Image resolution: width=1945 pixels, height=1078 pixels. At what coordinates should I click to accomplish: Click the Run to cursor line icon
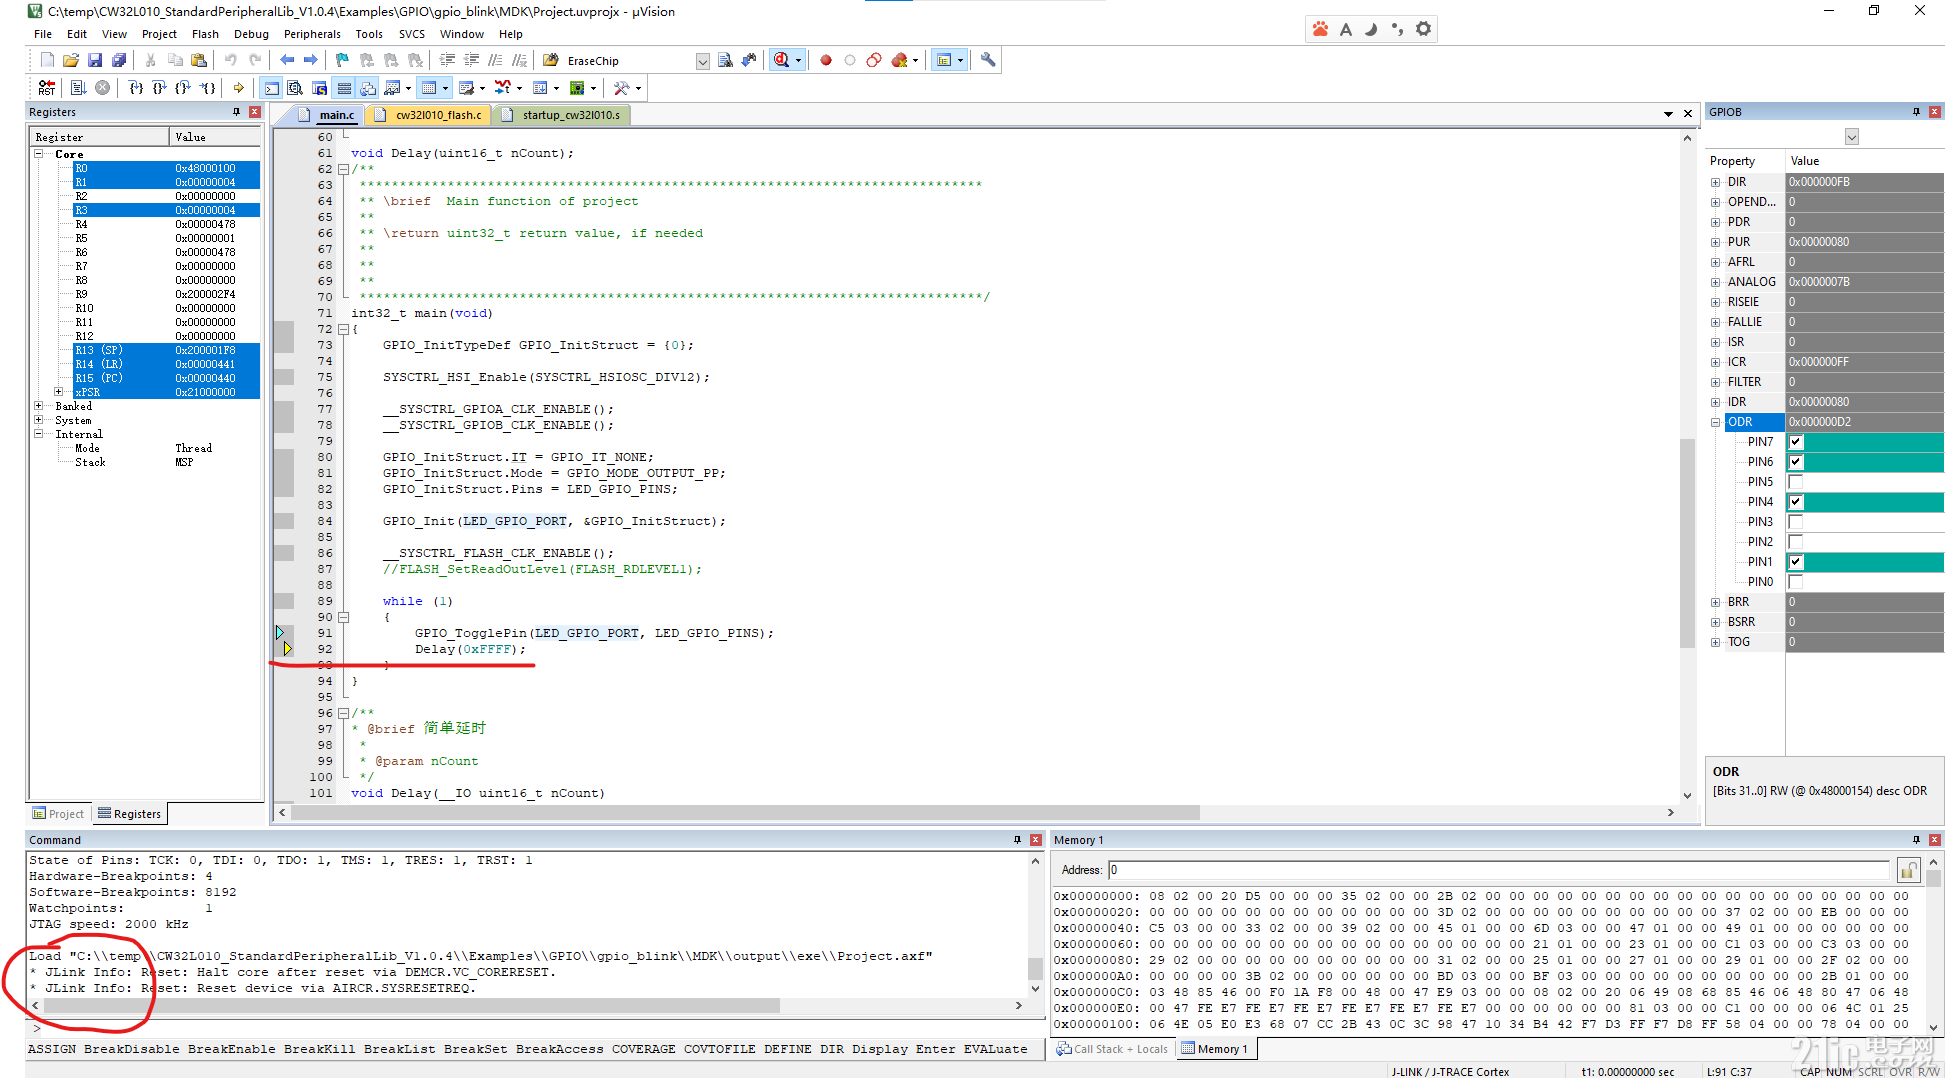207,88
